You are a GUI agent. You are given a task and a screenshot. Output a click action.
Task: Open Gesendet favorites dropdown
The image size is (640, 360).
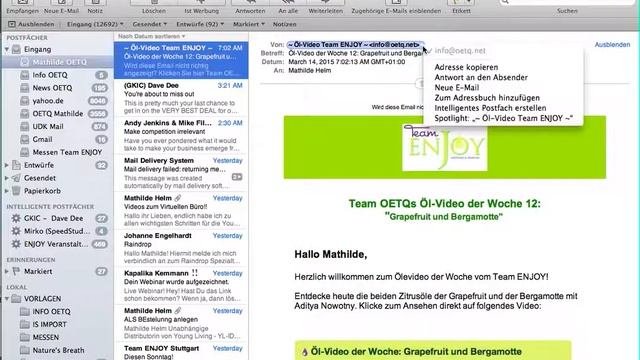point(149,24)
